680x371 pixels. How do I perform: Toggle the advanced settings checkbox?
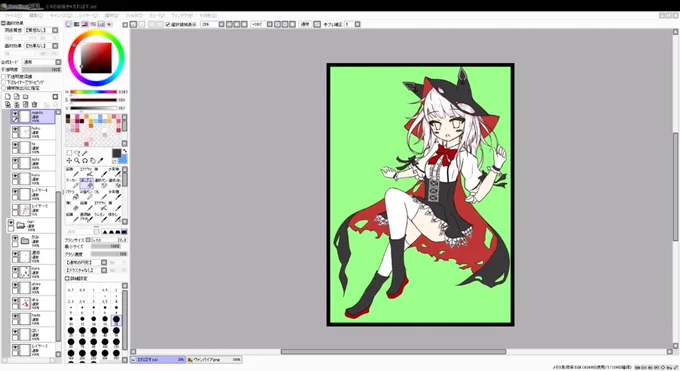click(67, 278)
